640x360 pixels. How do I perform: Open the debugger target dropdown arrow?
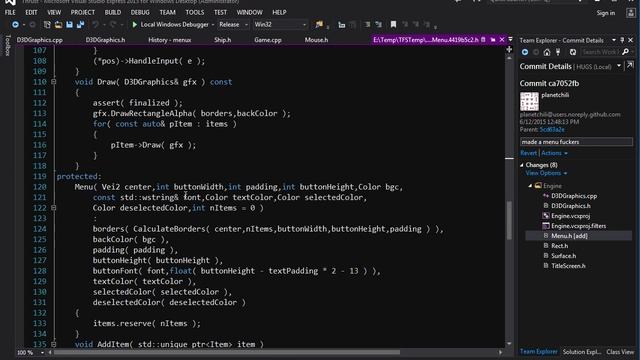click(x=213, y=25)
